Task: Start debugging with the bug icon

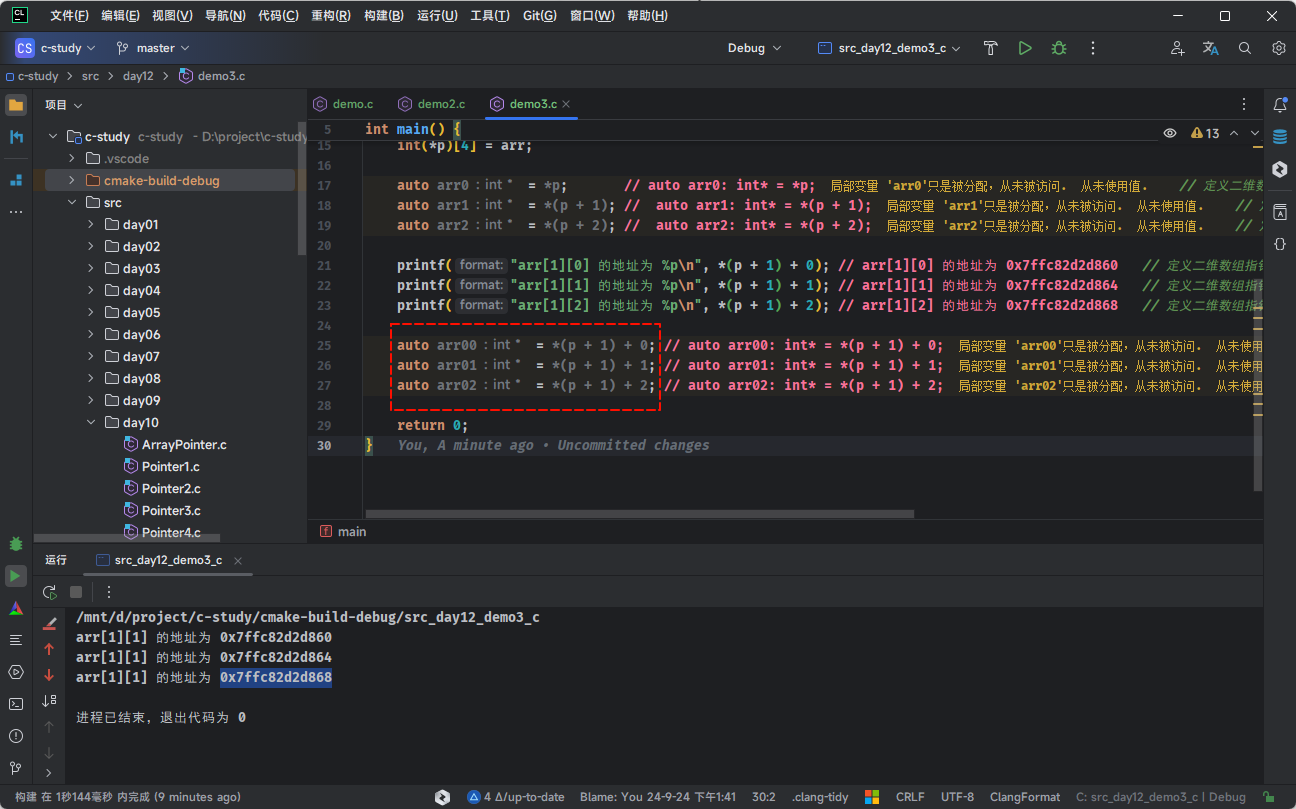Action: click(x=1059, y=48)
